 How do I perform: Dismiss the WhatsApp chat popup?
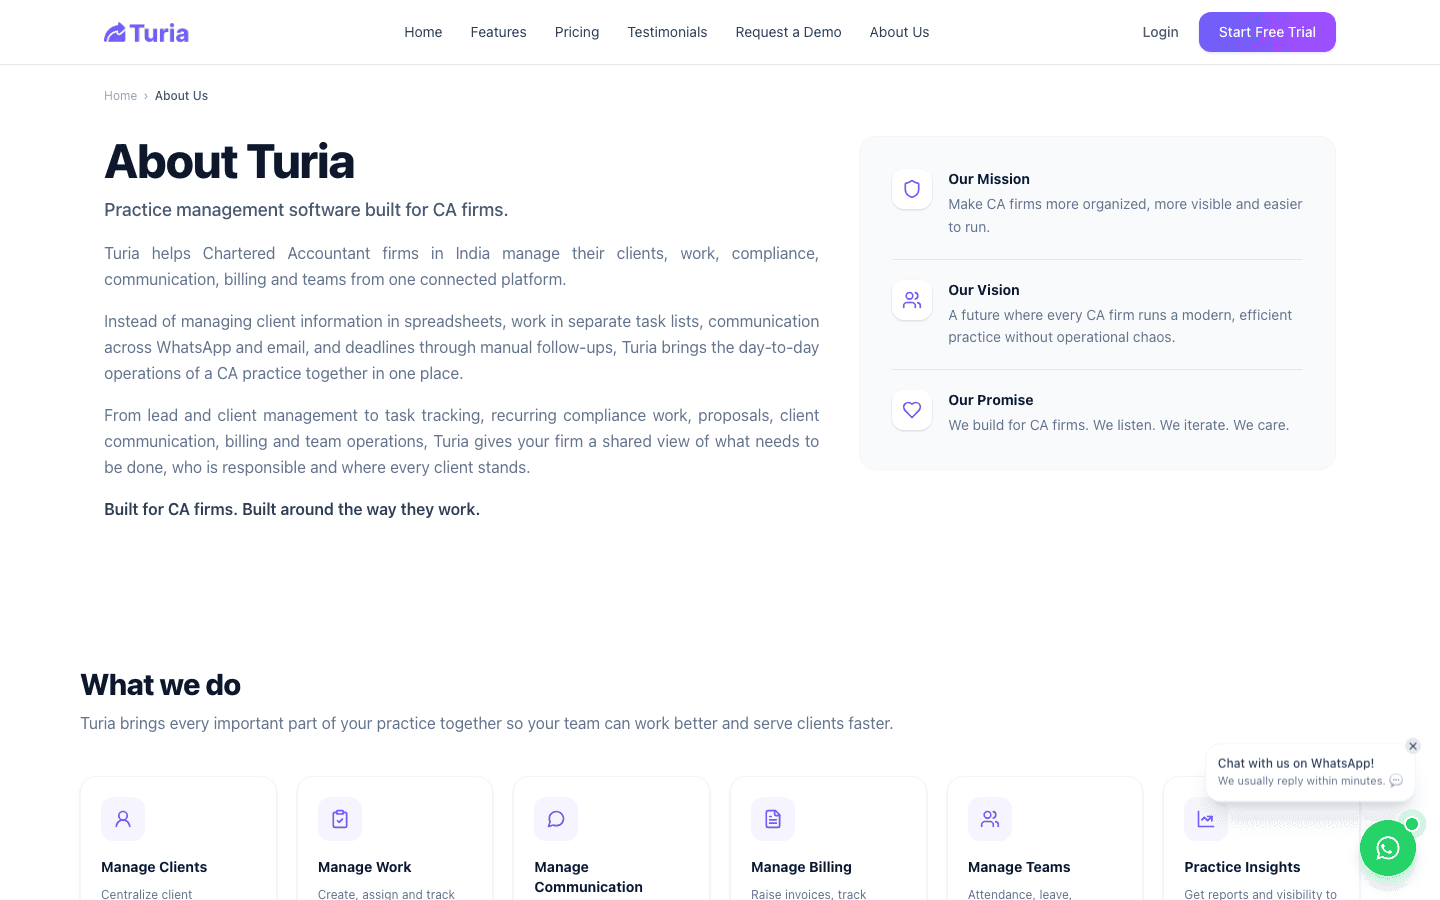pos(1413,746)
